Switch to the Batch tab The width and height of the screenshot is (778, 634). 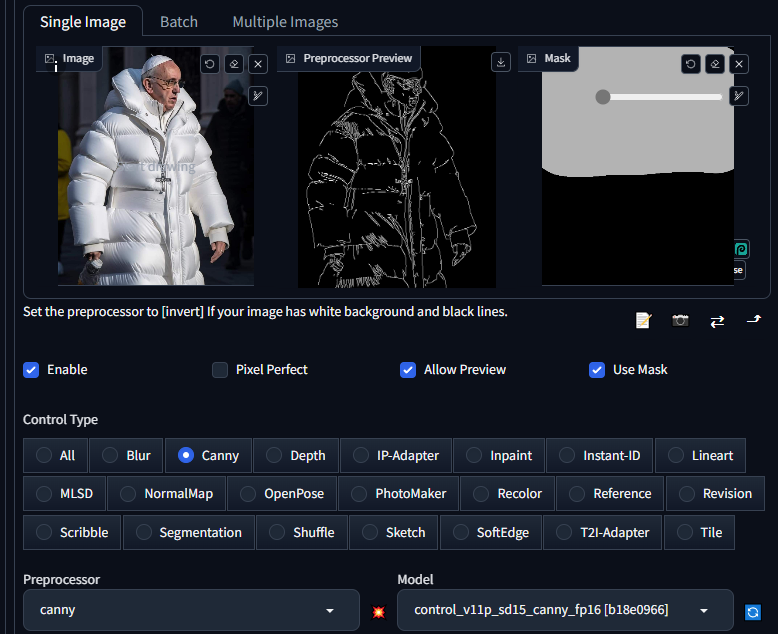[x=179, y=21]
